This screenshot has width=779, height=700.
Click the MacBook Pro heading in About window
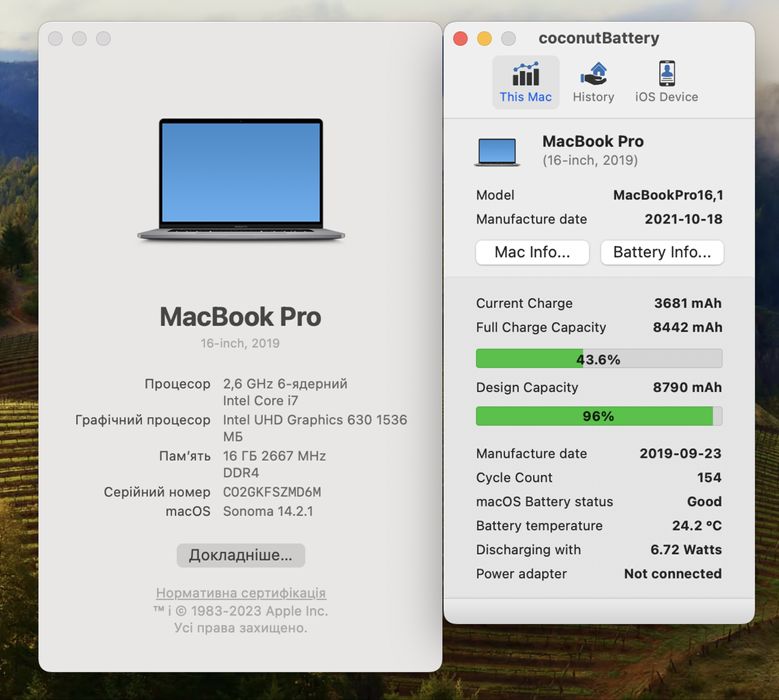click(240, 316)
